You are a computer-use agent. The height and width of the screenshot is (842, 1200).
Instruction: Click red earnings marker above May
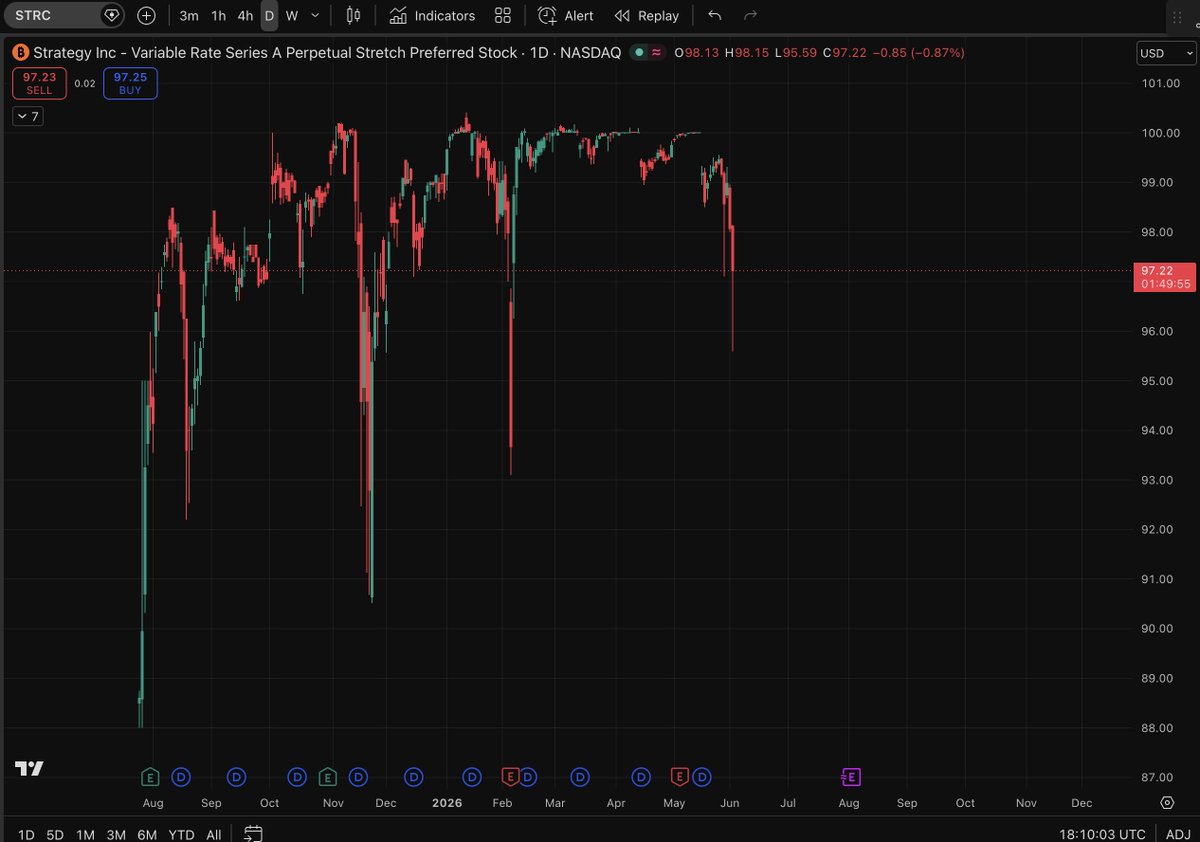pyautogui.click(x=680, y=777)
